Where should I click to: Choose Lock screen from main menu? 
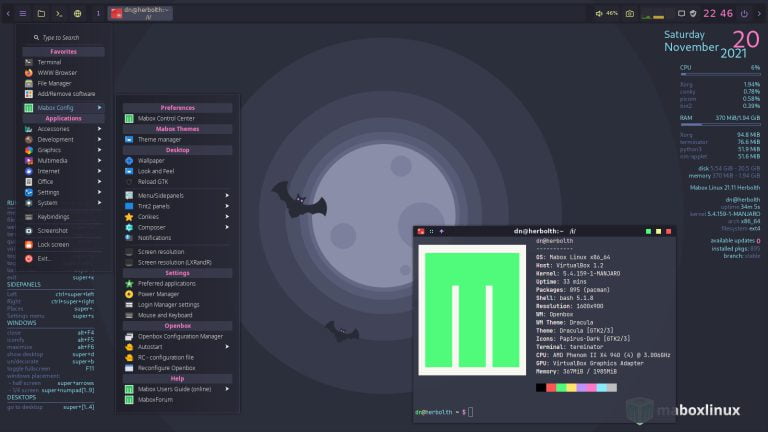[x=53, y=244]
